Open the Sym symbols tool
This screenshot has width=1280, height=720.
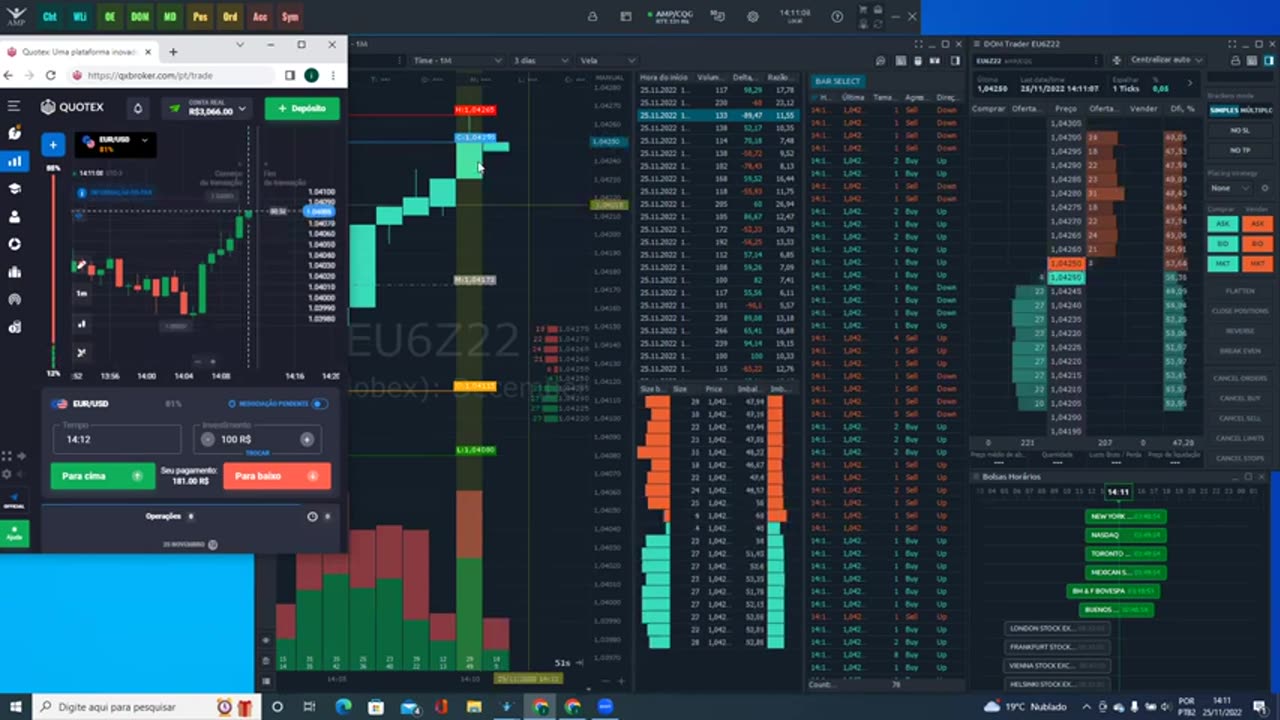(x=290, y=16)
